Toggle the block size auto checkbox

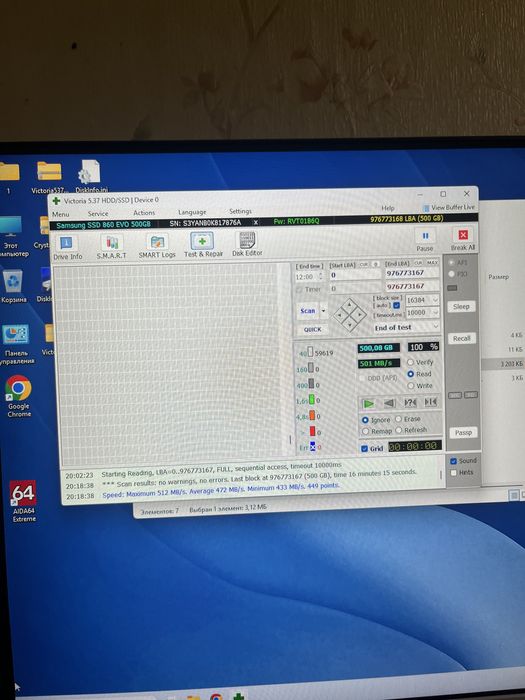point(396,305)
